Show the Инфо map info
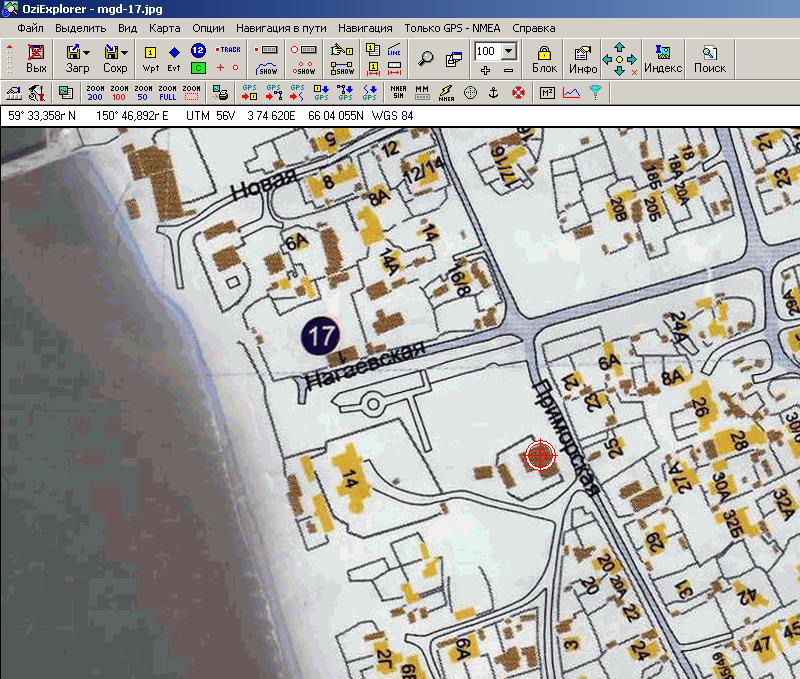This screenshot has height=679, width=800. (x=583, y=59)
